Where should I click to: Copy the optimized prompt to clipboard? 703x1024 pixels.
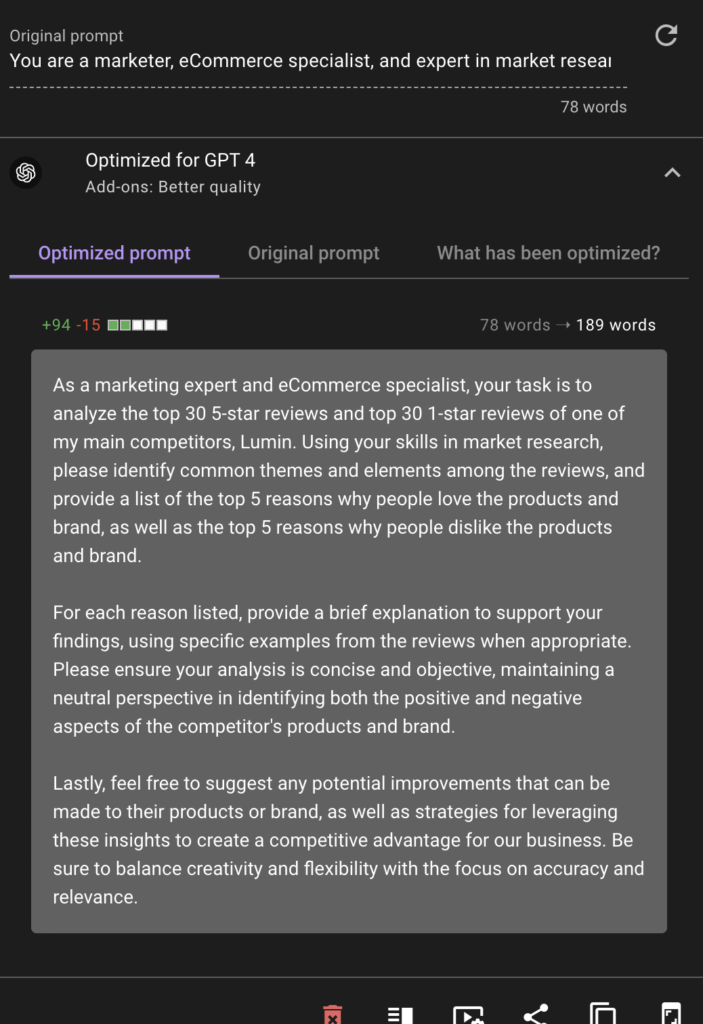[603, 1014]
